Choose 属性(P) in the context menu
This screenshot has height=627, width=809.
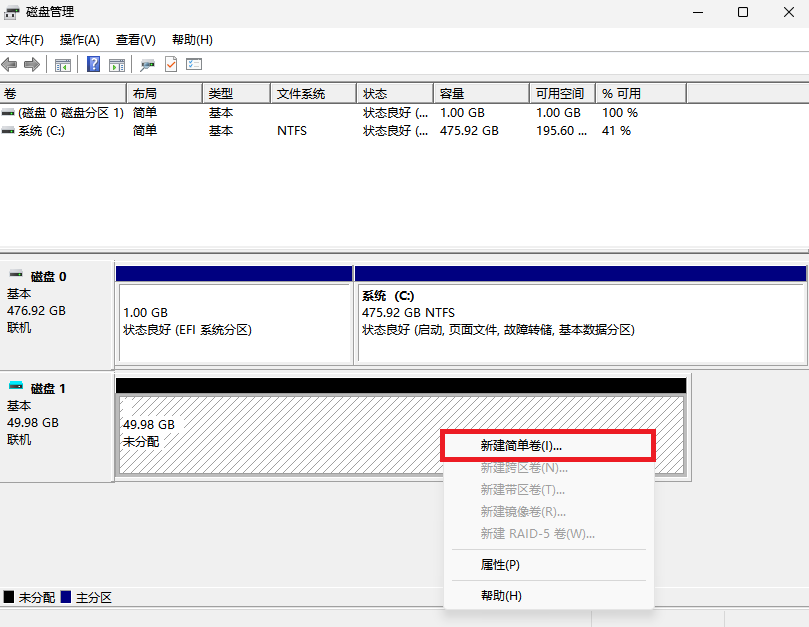coord(500,565)
